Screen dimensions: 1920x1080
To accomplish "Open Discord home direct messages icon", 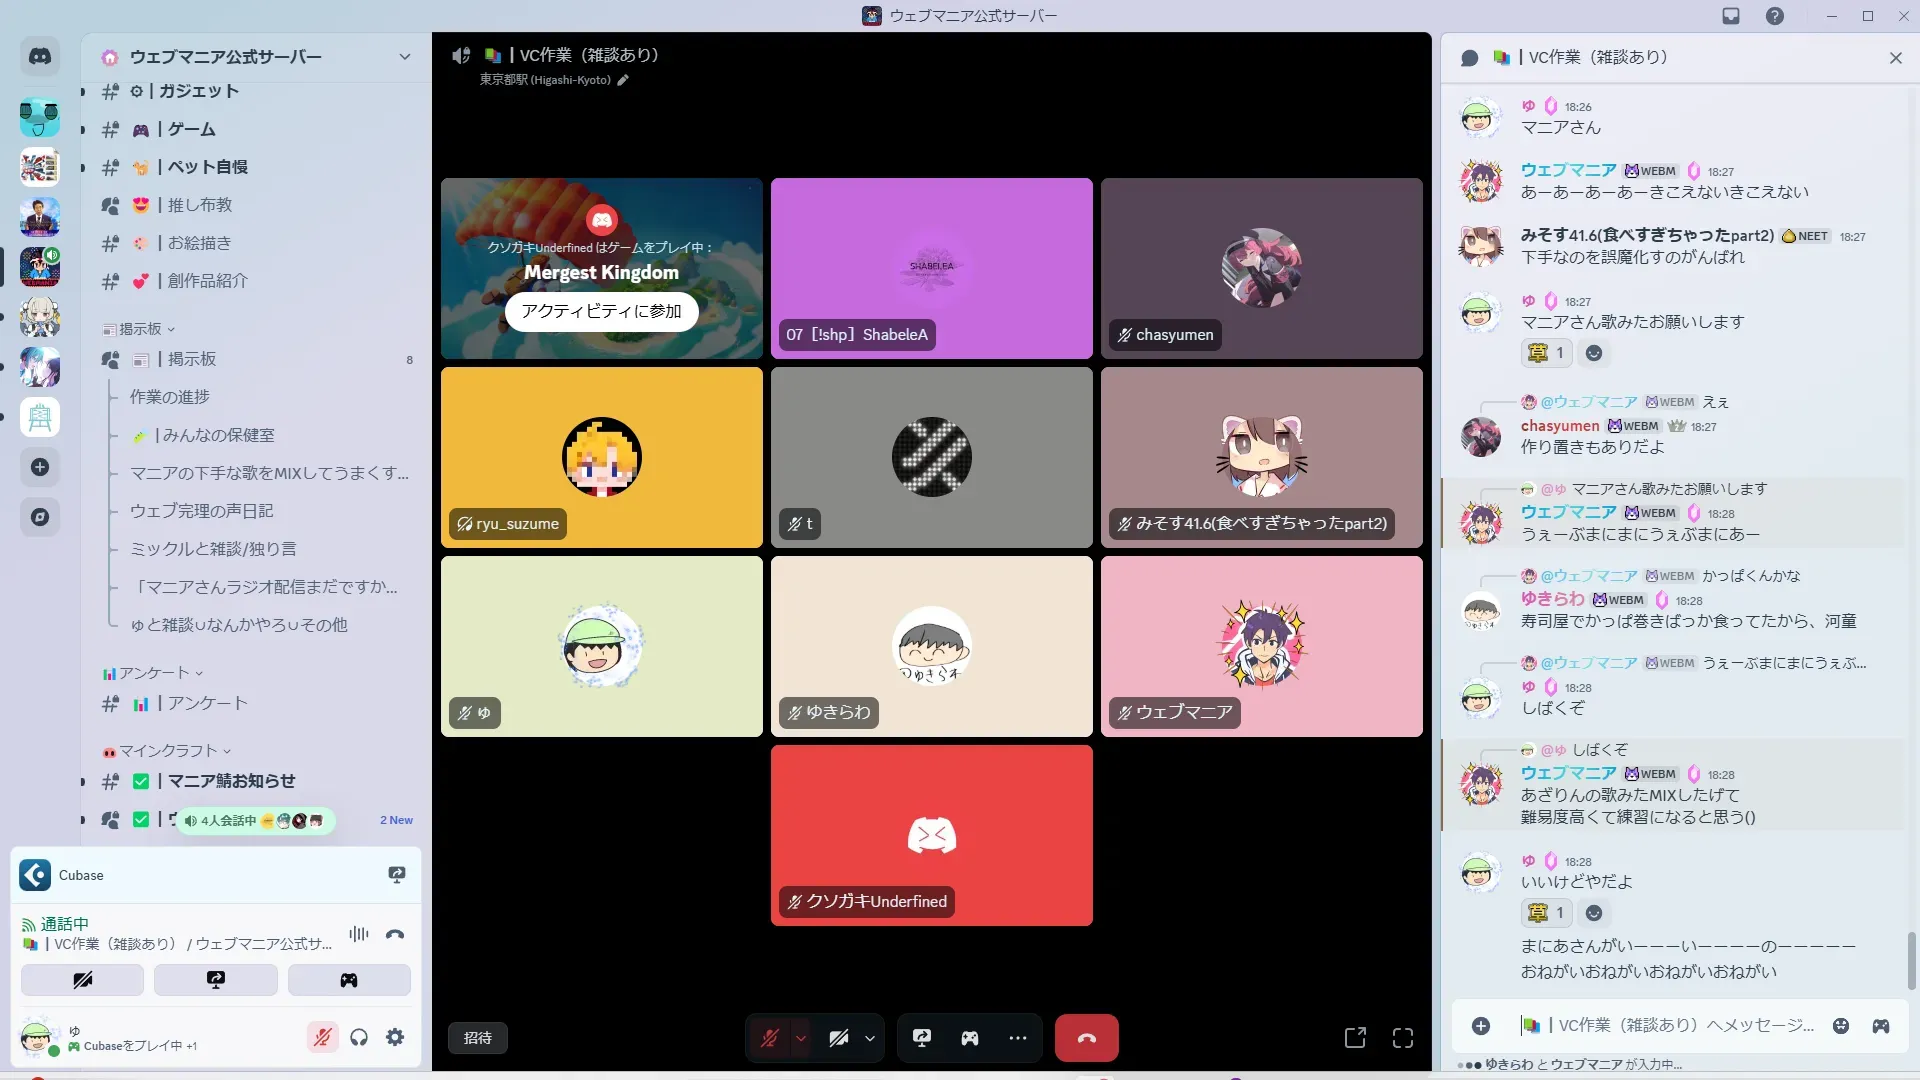I will pyautogui.click(x=40, y=57).
